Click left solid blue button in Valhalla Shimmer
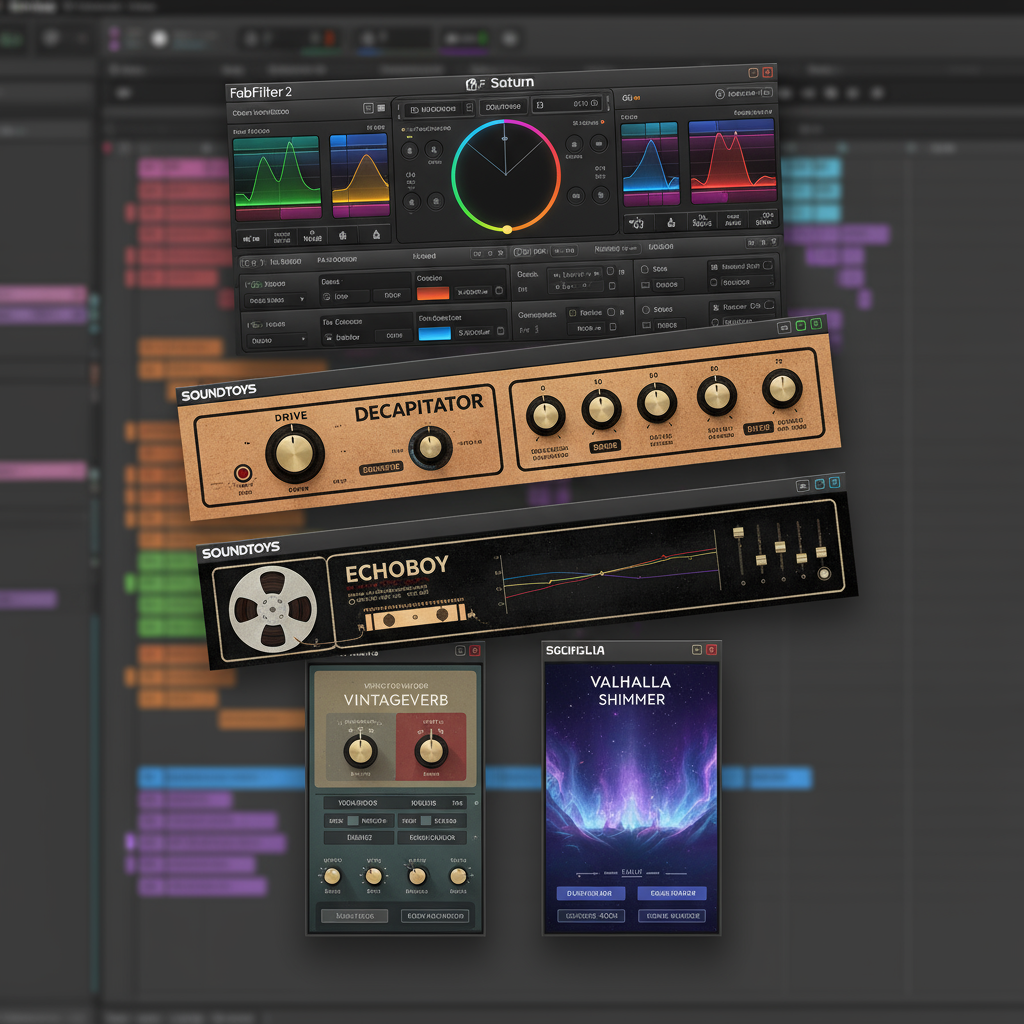This screenshot has width=1024, height=1024. 590,893
